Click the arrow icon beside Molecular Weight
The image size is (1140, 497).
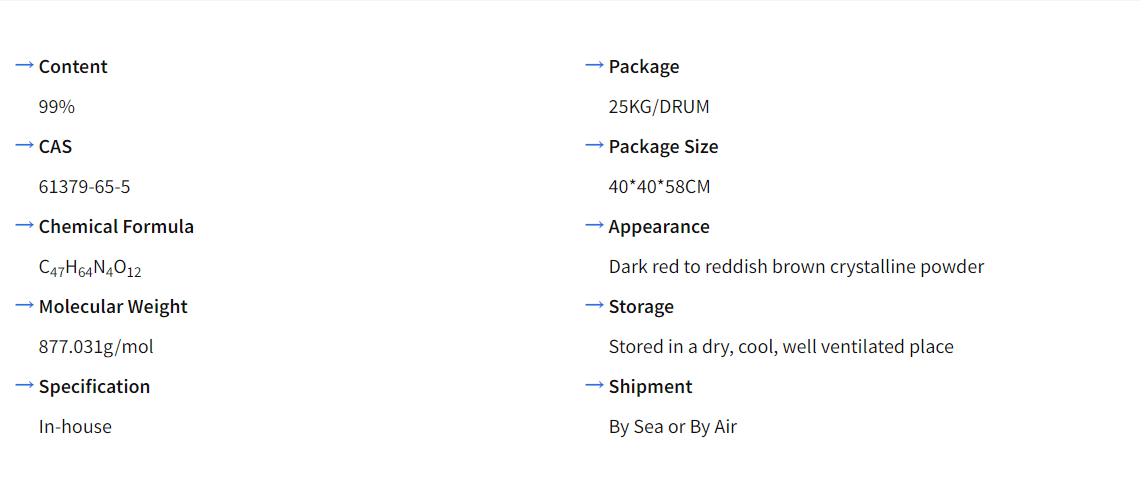pos(25,306)
